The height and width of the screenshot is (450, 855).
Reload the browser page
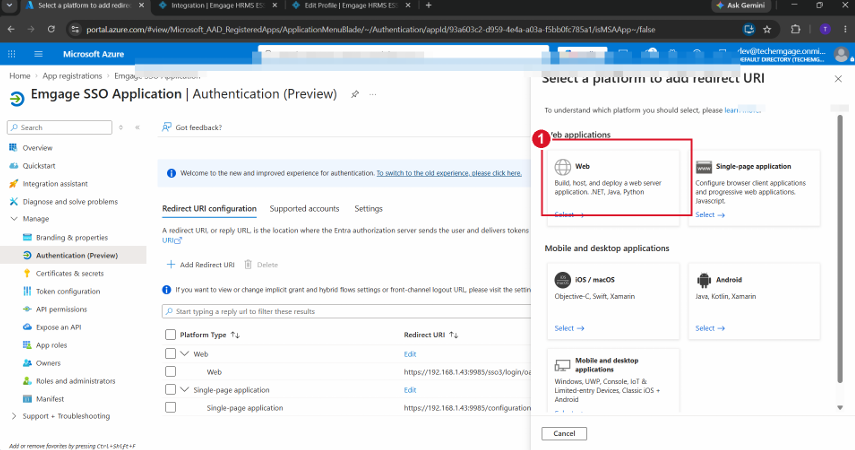tap(51, 29)
